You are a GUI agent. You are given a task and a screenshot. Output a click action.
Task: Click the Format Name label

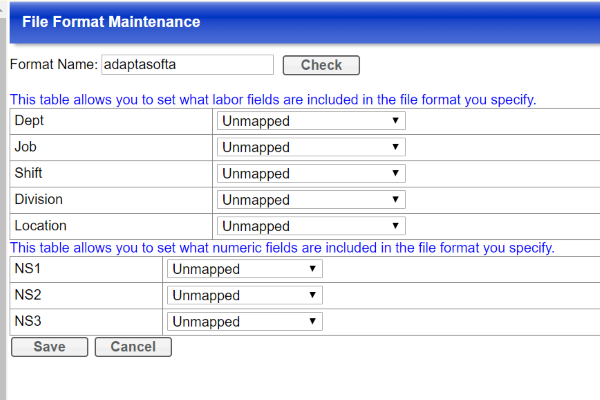[54, 65]
